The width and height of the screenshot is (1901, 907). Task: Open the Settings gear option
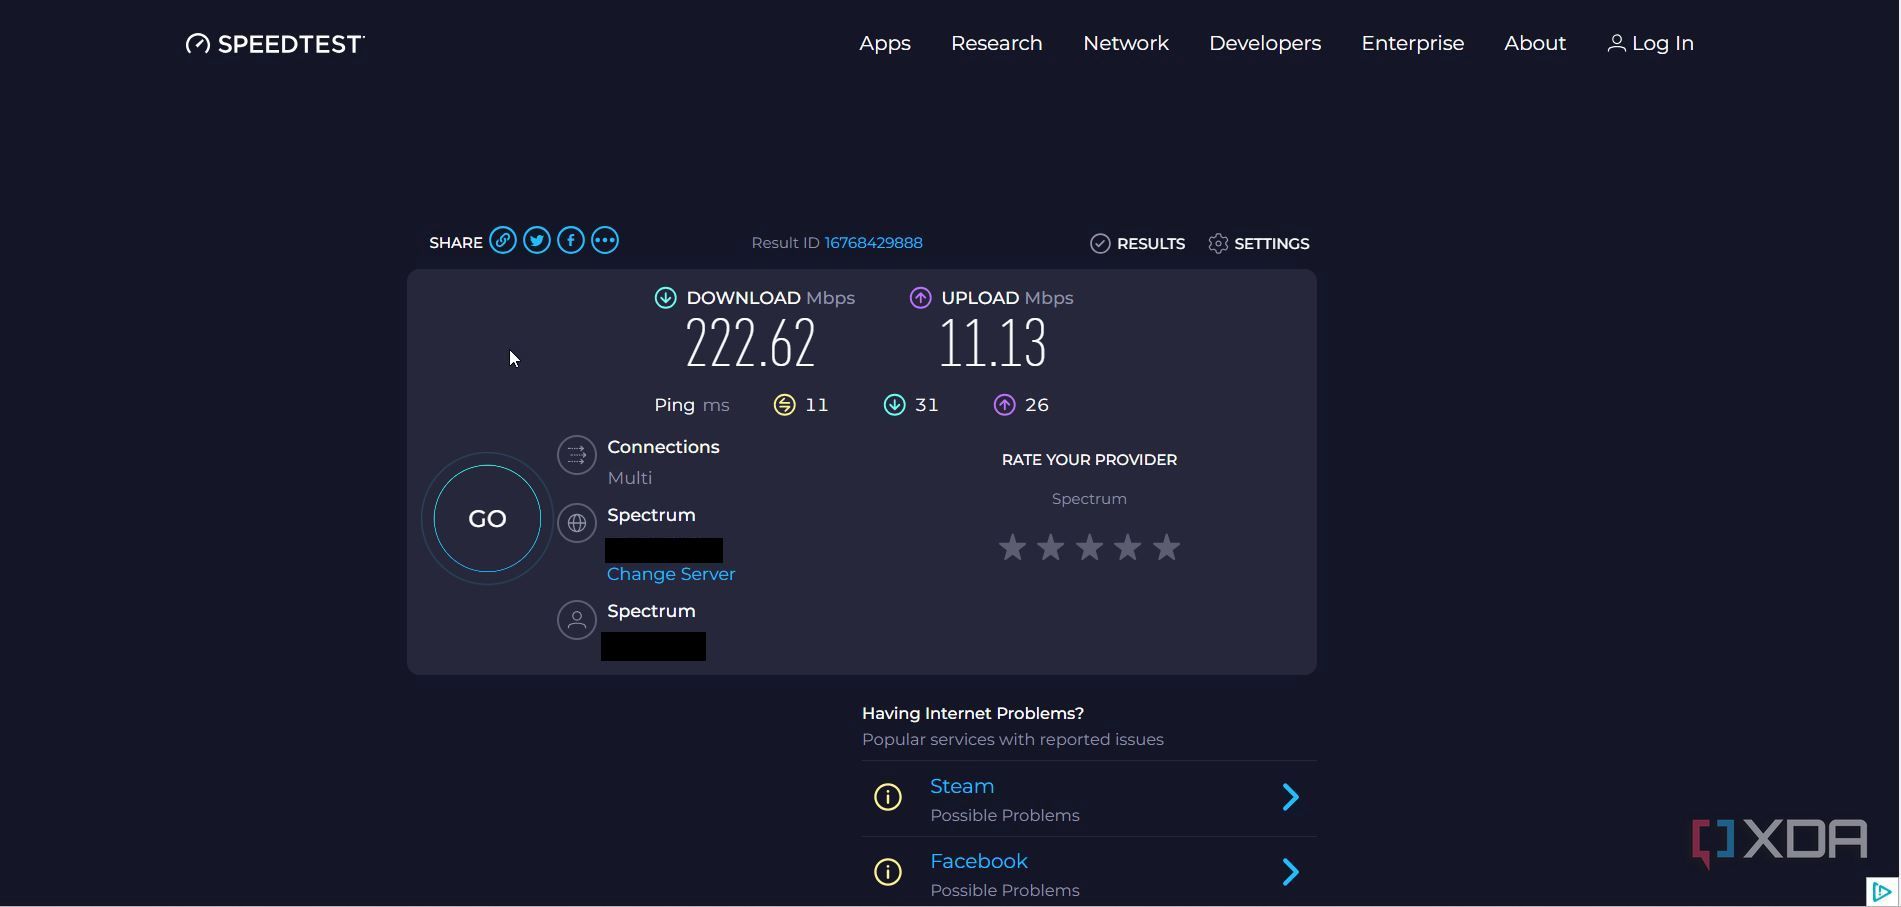coord(1258,244)
